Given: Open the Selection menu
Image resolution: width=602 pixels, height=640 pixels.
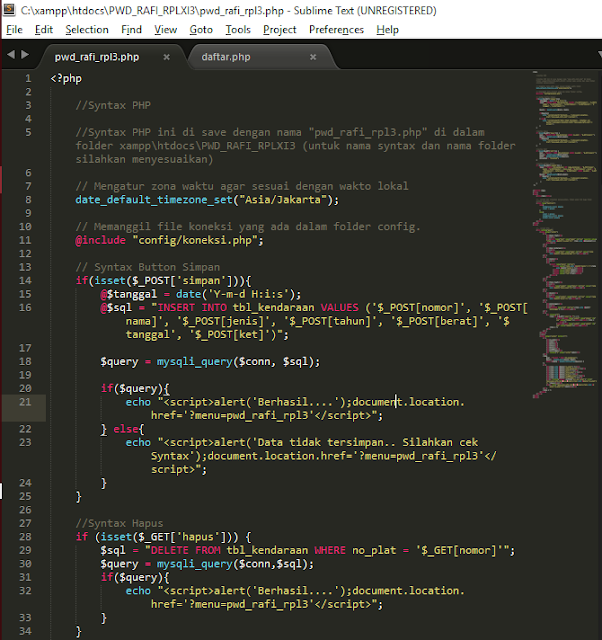Looking at the screenshot, I should point(87,29).
